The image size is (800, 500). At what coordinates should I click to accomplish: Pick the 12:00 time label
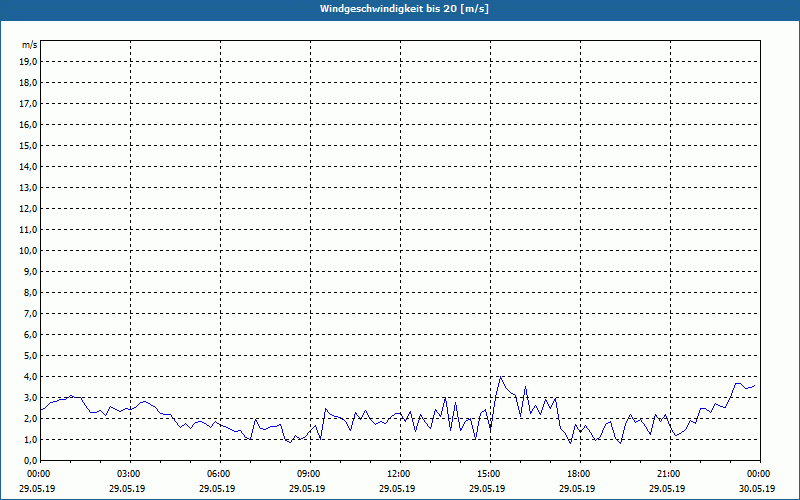click(401, 474)
